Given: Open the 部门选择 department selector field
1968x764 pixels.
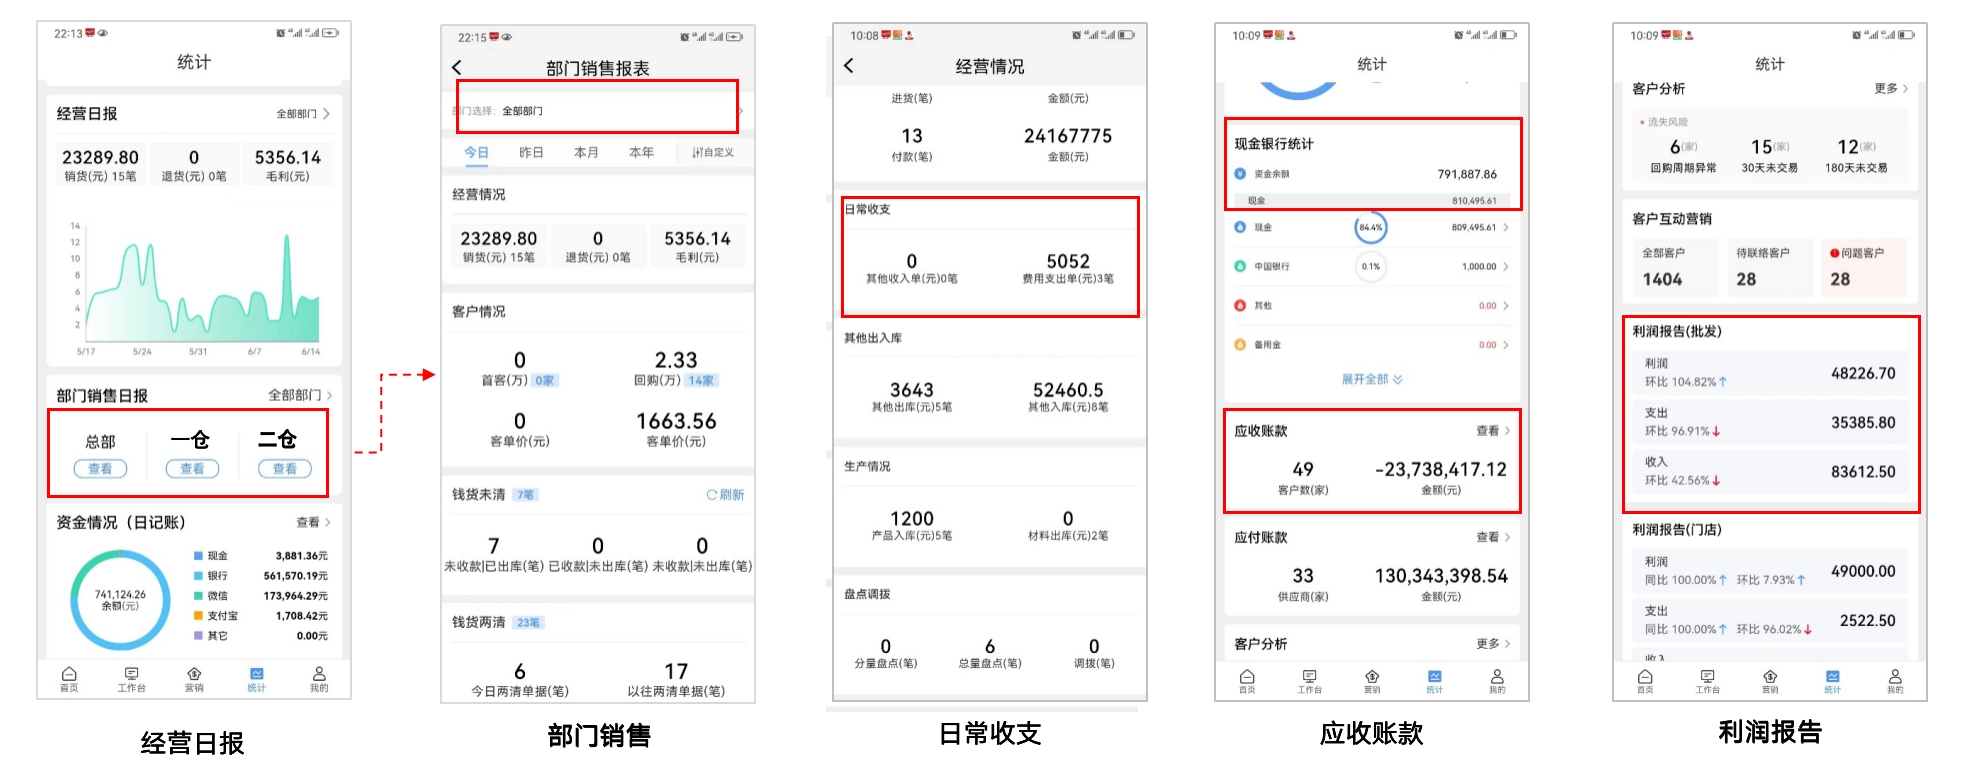Looking at the screenshot, I should (x=597, y=111).
